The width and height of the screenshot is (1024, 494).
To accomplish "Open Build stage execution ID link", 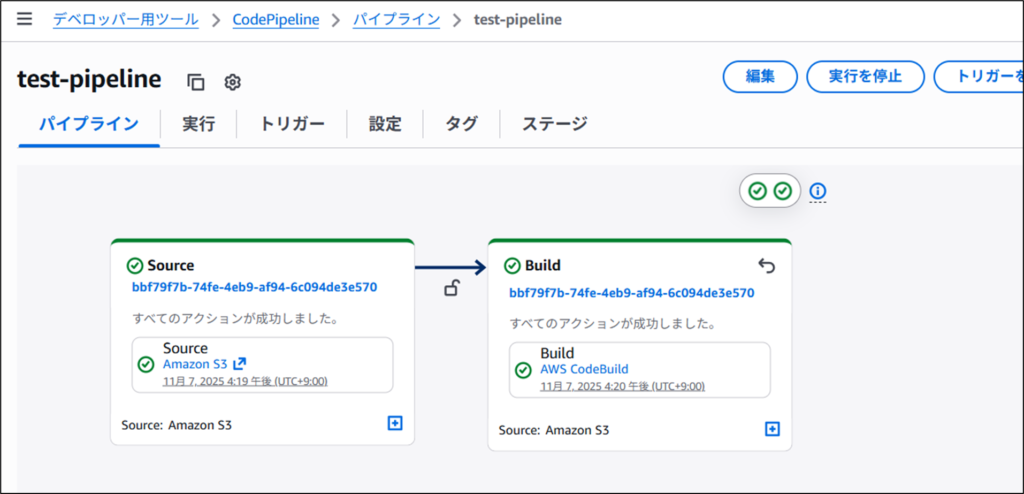I will (x=631, y=293).
